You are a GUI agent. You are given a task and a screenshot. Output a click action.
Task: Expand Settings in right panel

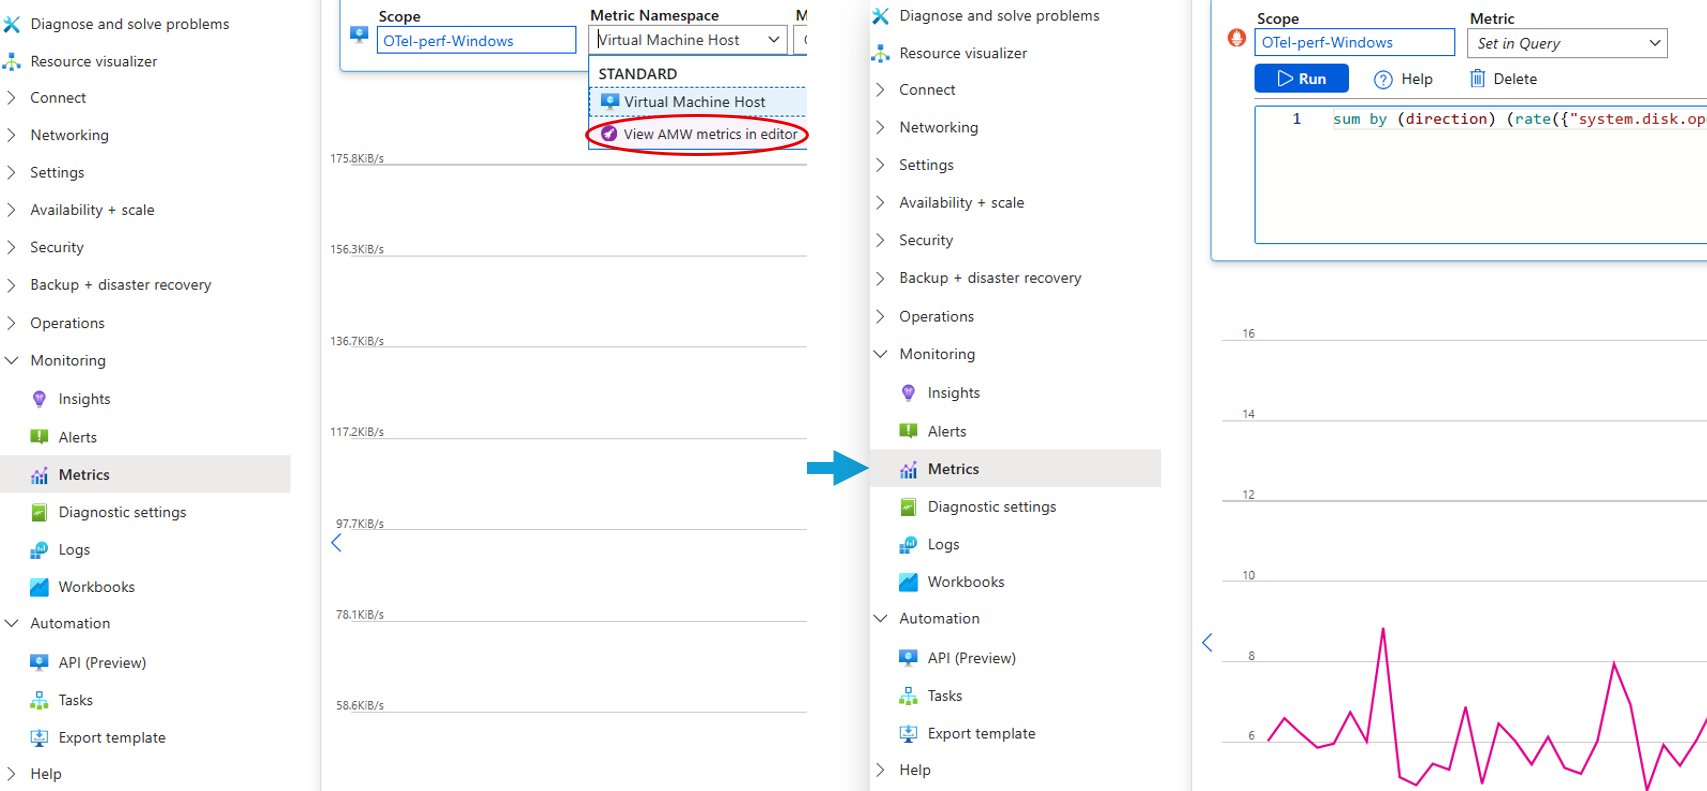pos(880,165)
